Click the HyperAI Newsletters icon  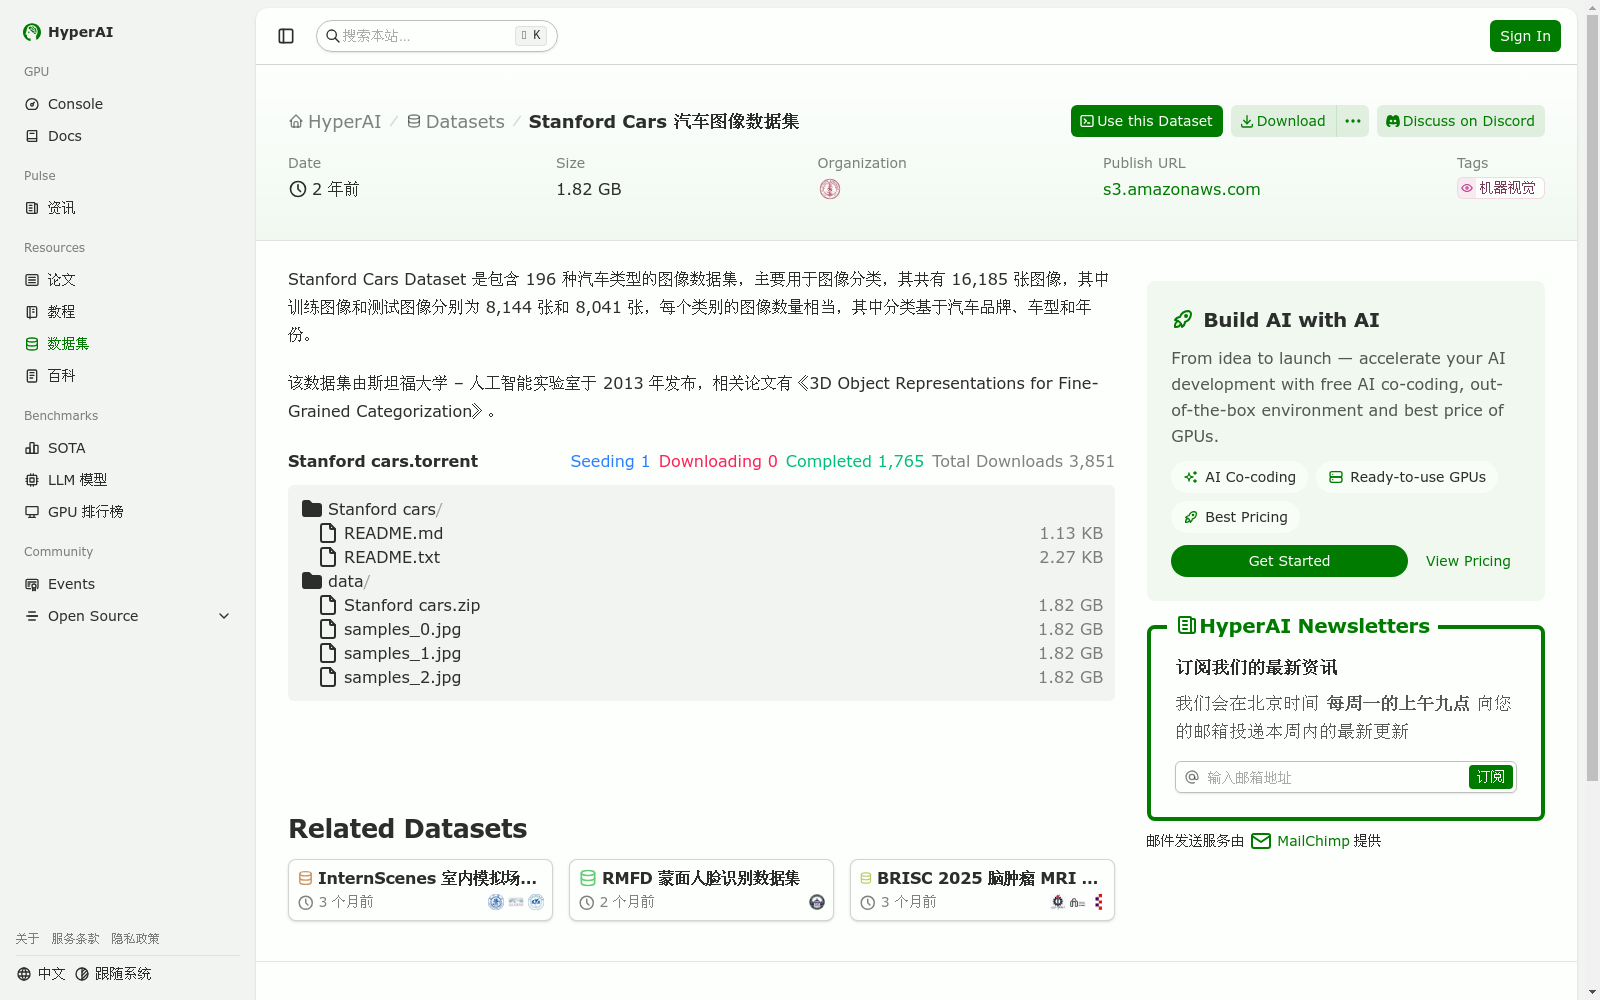tap(1187, 626)
